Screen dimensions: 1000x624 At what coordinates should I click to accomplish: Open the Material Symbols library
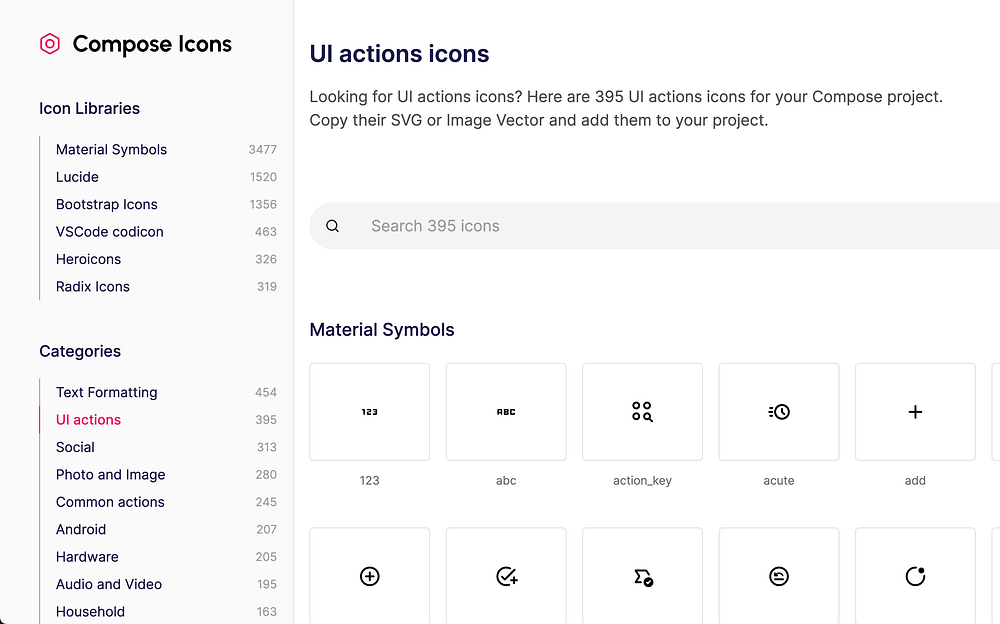tap(112, 149)
